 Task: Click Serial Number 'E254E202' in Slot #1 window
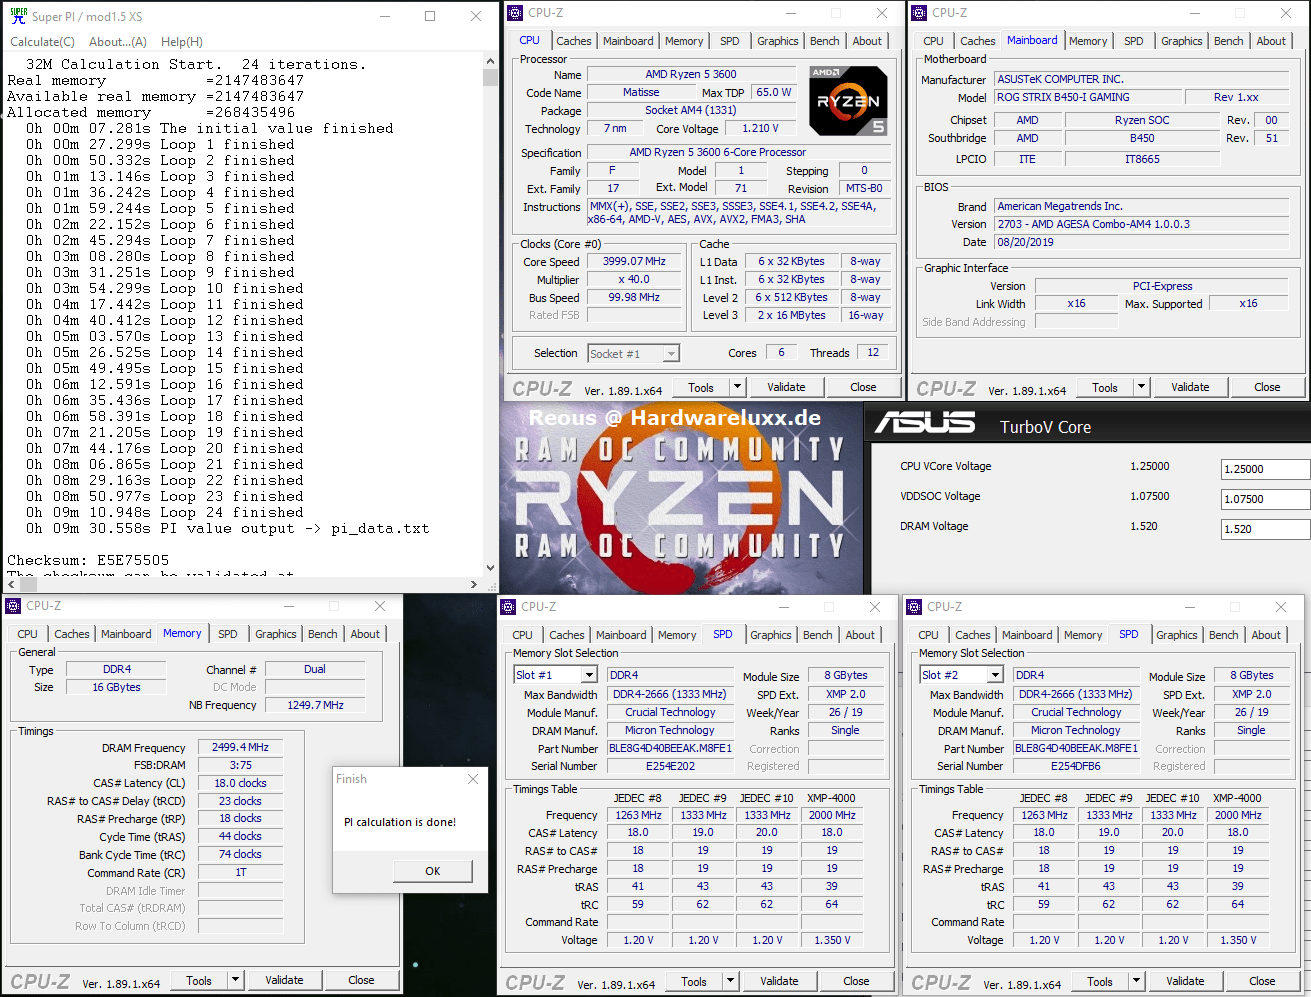click(x=670, y=766)
